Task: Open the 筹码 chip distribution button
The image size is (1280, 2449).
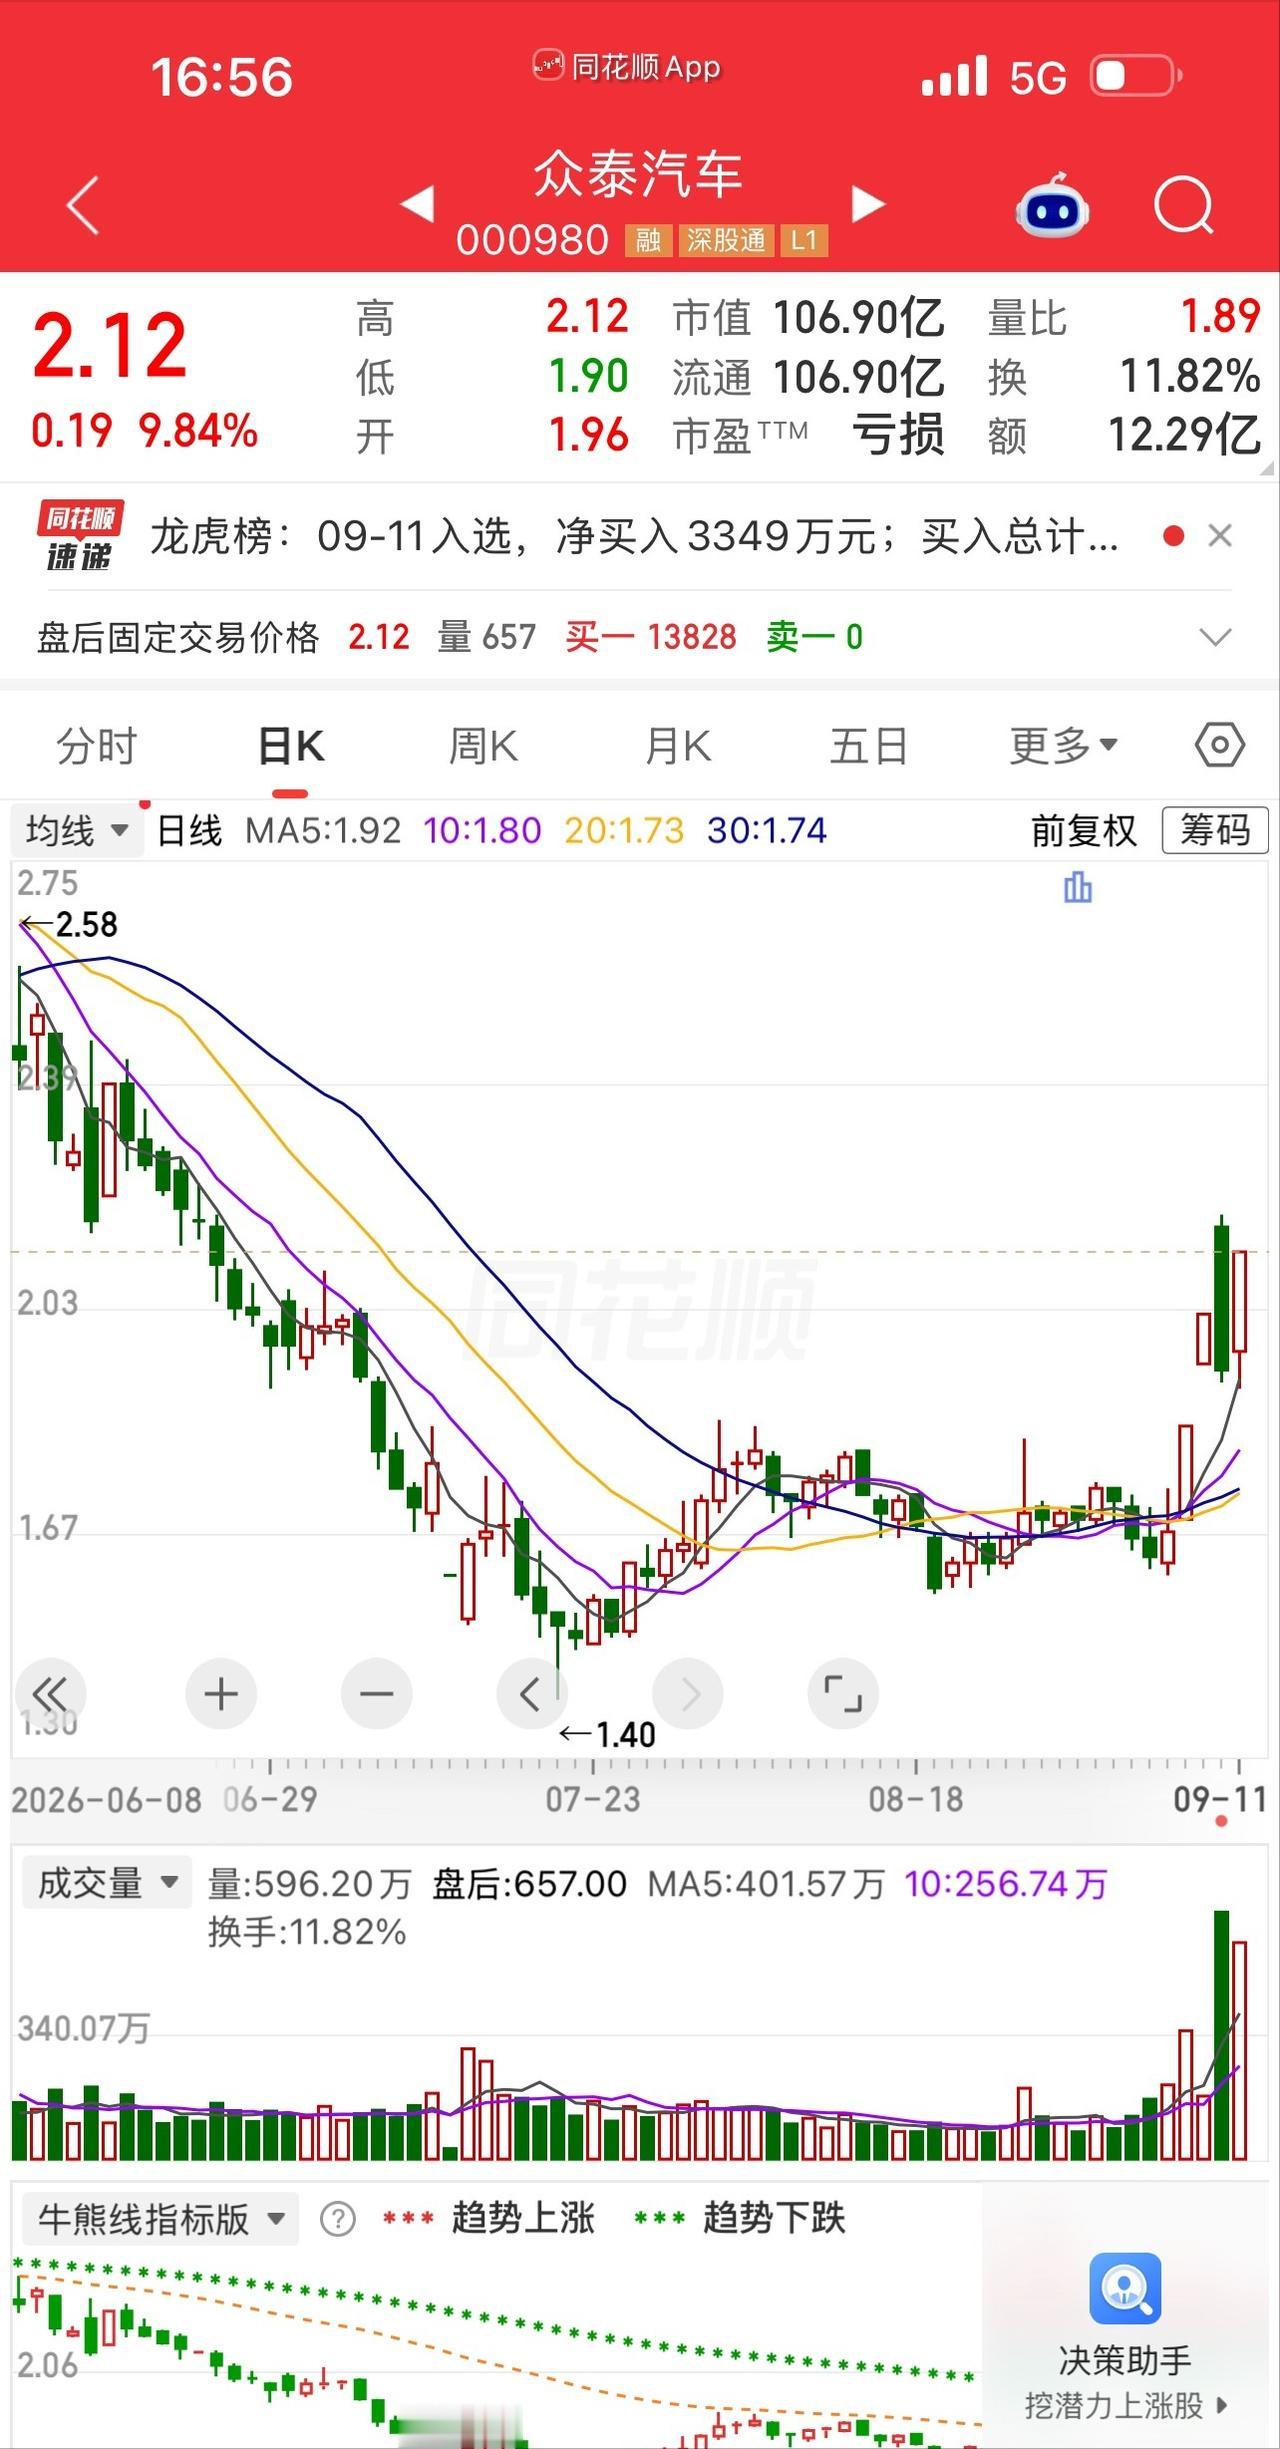Action: [1215, 830]
